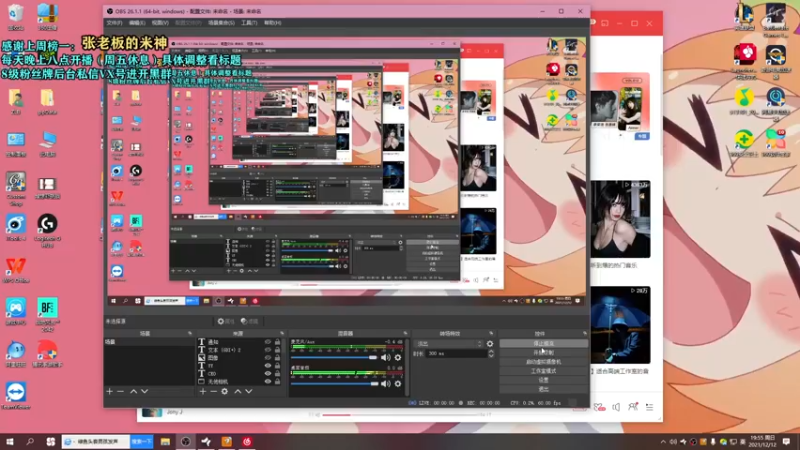
Task: Mute the 麦克风/Aux speaker icon
Action: coord(386,358)
